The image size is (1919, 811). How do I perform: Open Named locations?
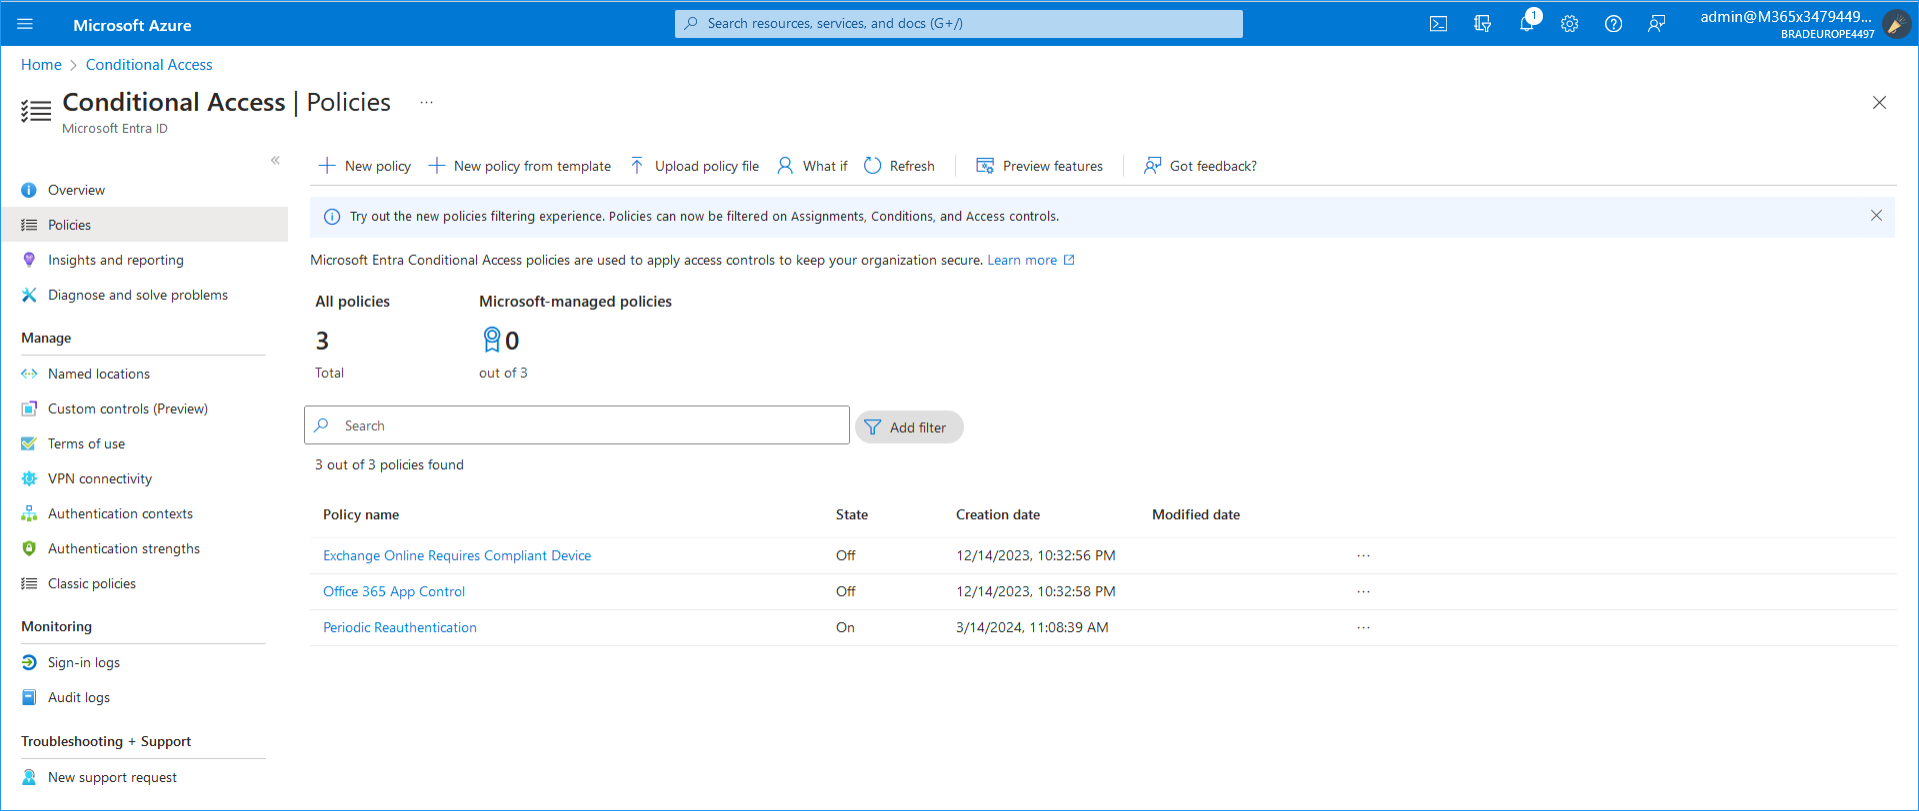98,374
